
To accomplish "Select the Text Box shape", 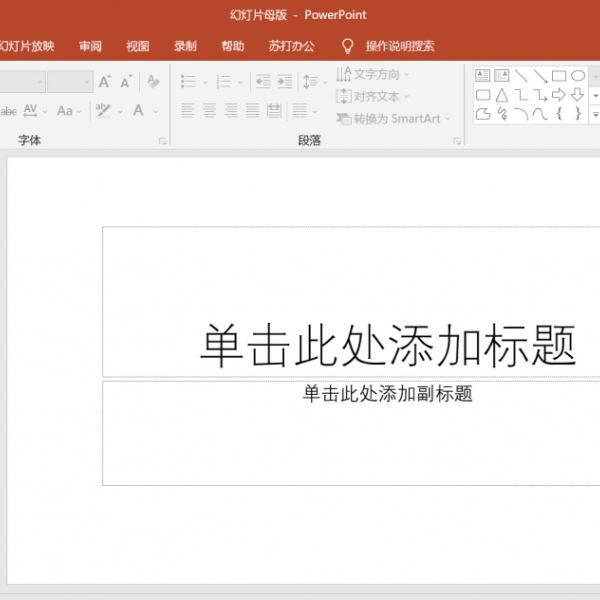I will pyautogui.click(x=482, y=76).
